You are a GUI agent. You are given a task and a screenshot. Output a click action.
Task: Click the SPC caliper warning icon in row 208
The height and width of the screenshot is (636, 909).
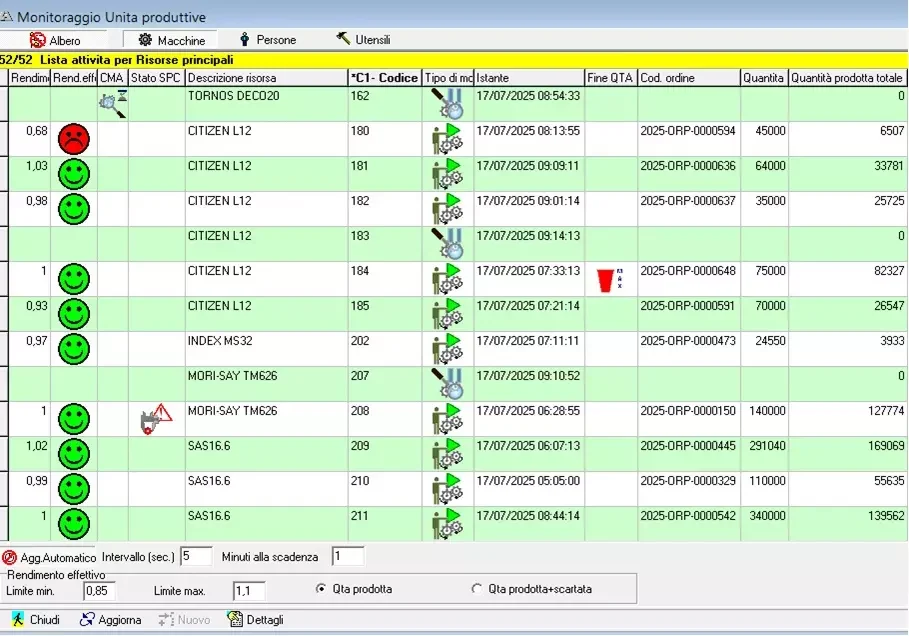[157, 419]
